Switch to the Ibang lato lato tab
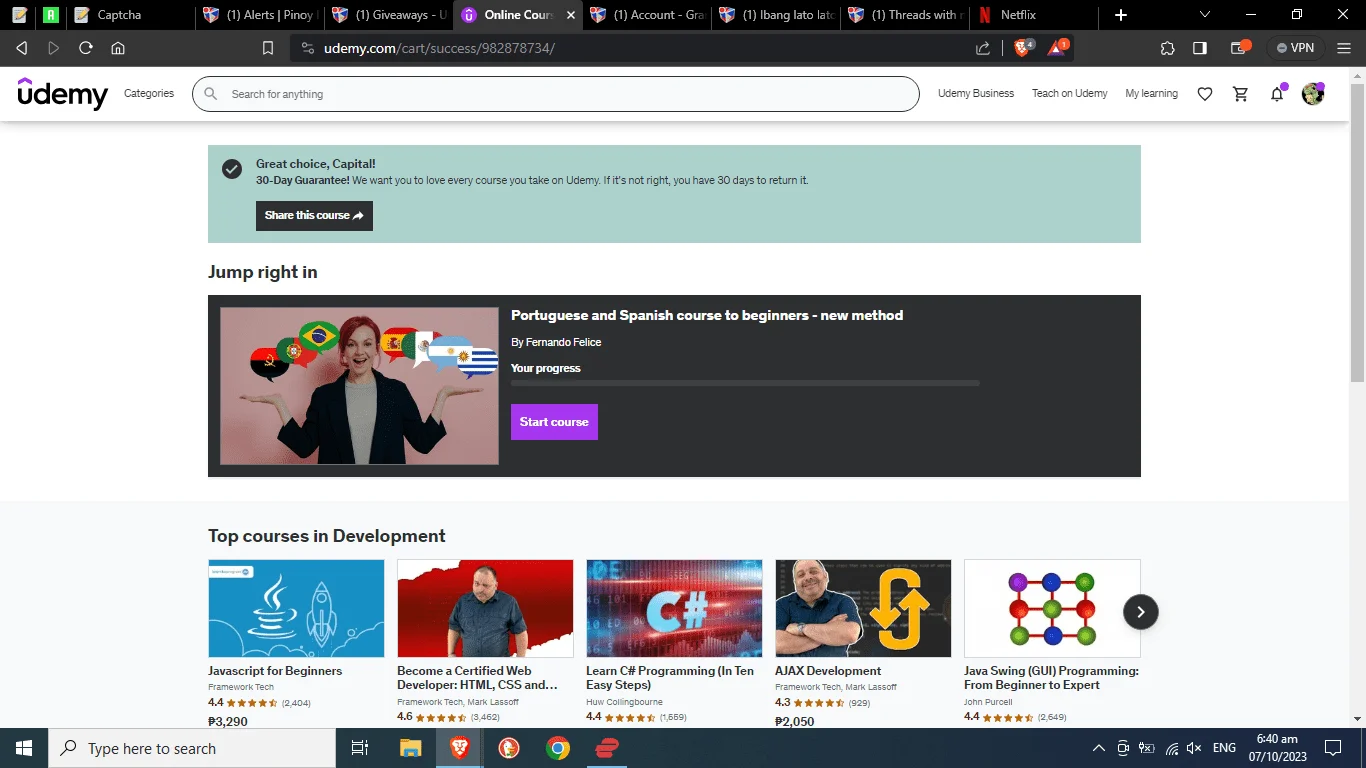1366x768 pixels. tap(776, 15)
